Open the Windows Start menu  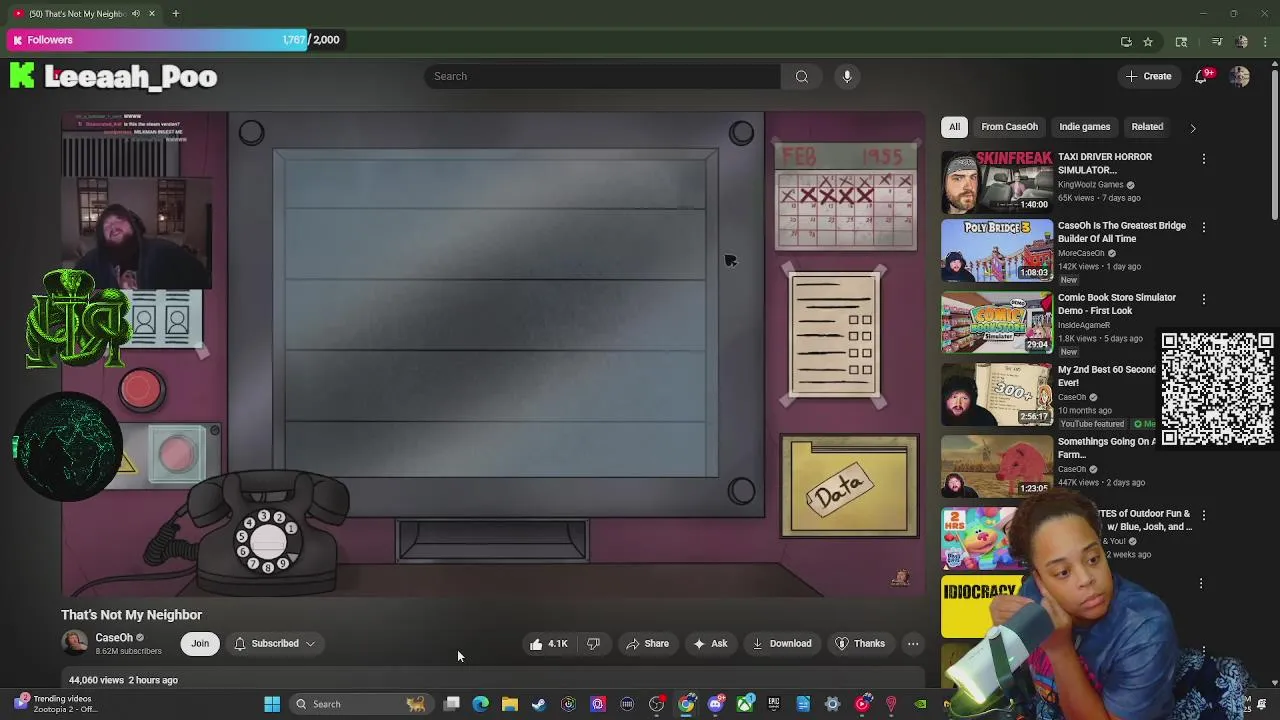click(272, 704)
